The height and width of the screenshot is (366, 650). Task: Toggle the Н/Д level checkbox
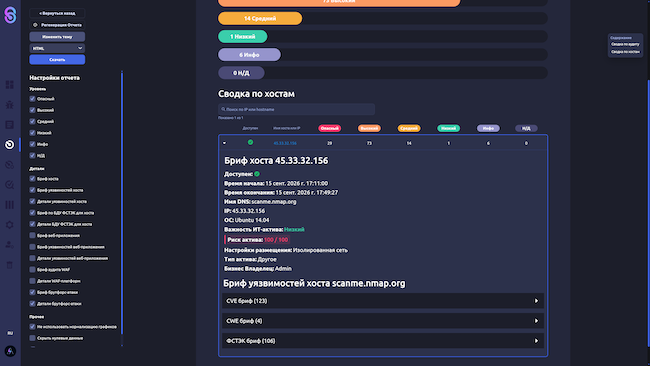(x=32, y=155)
